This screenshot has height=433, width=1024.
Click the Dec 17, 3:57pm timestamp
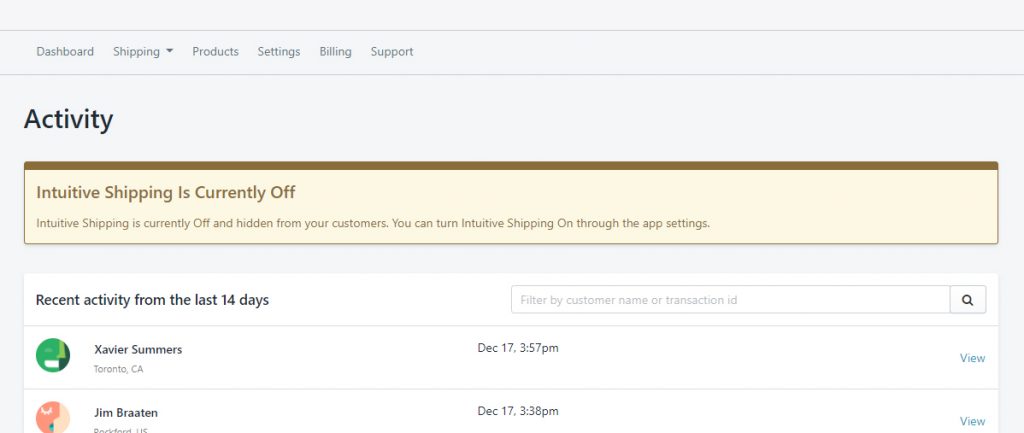click(518, 348)
